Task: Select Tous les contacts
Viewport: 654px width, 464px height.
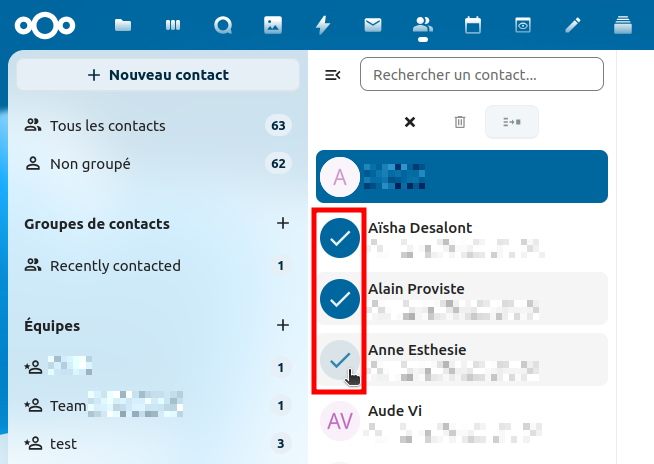Action: click(108, 126)
